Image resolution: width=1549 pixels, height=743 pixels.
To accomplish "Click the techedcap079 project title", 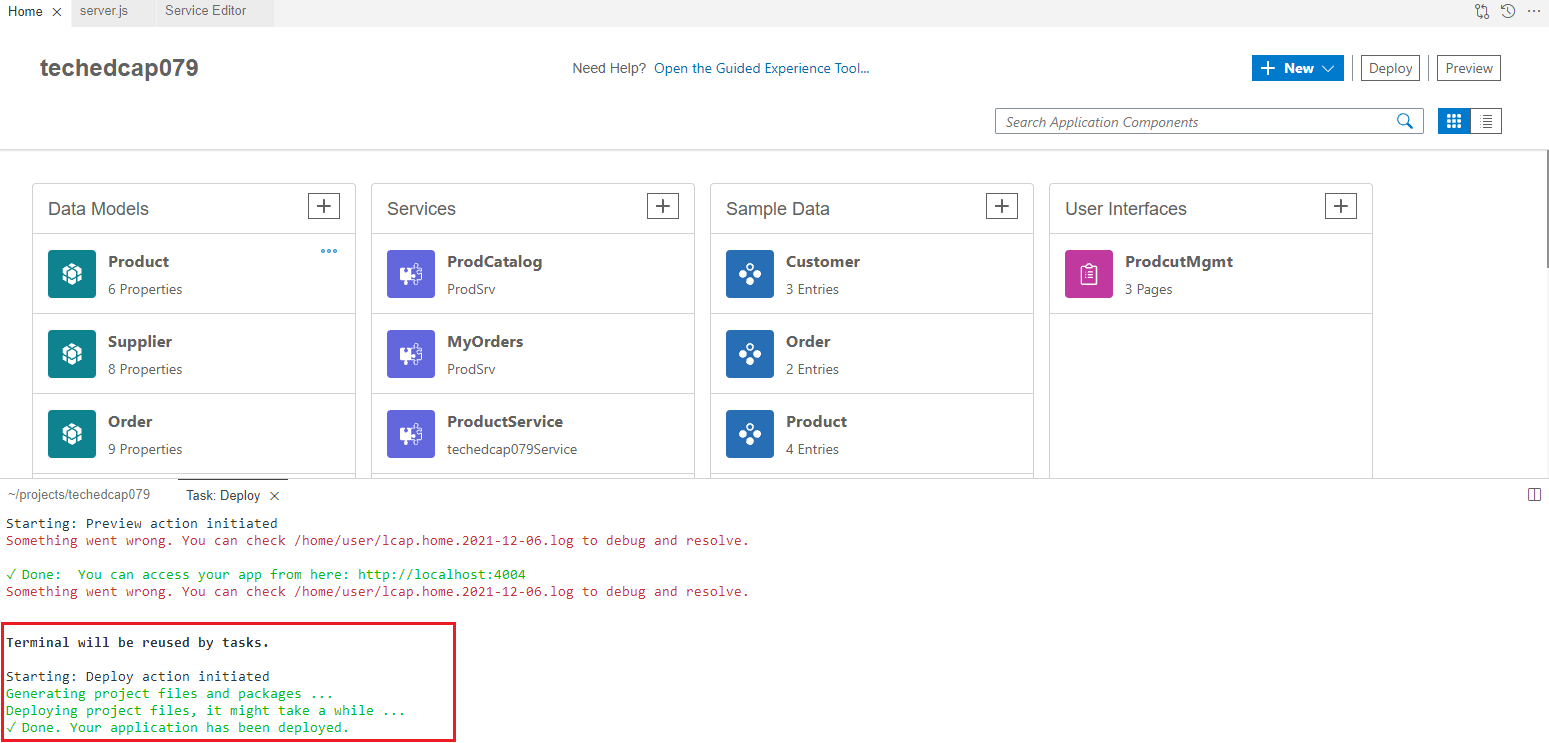I will click(x=119, y=68).
